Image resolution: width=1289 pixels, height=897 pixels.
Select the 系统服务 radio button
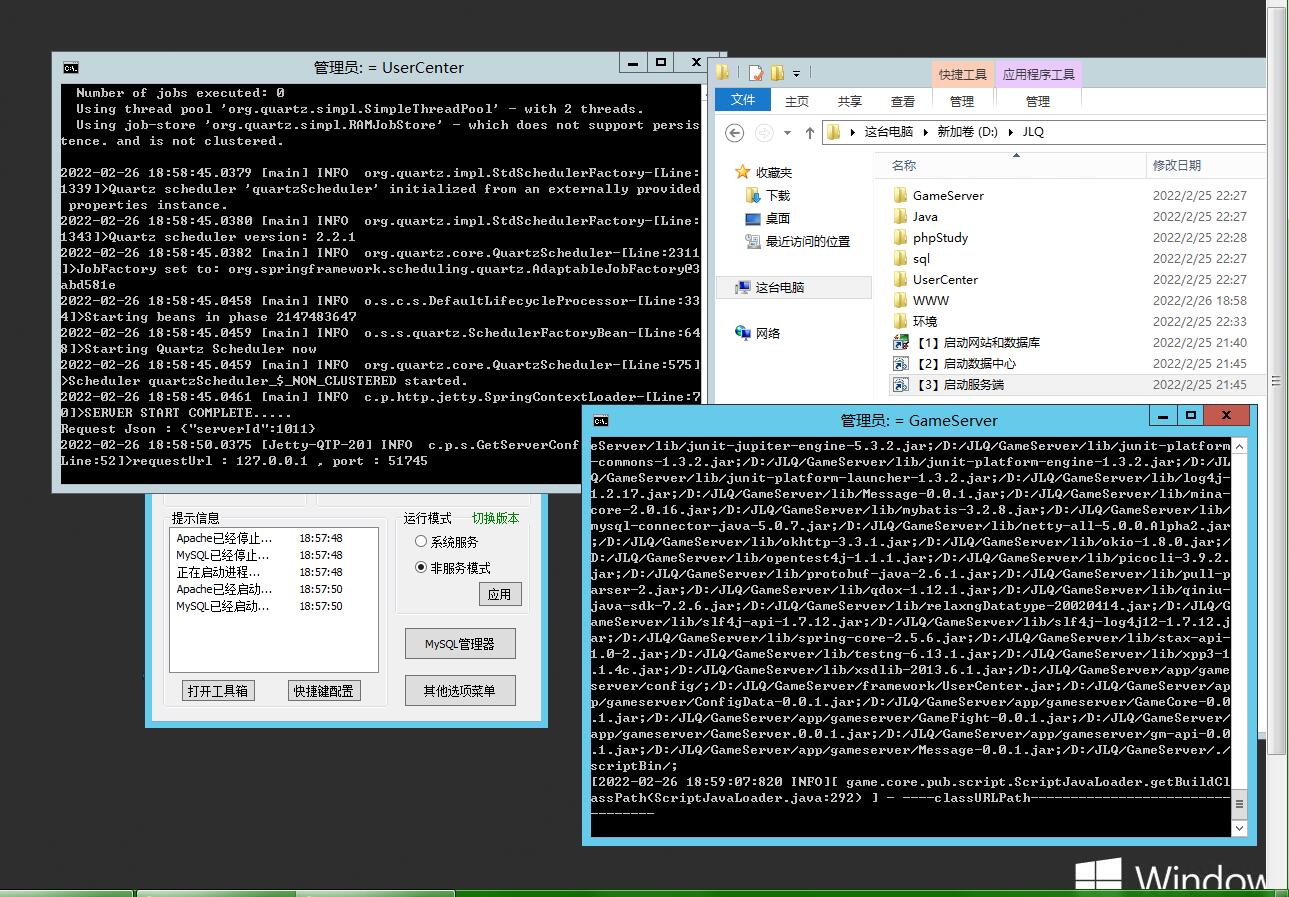(421, 541)
